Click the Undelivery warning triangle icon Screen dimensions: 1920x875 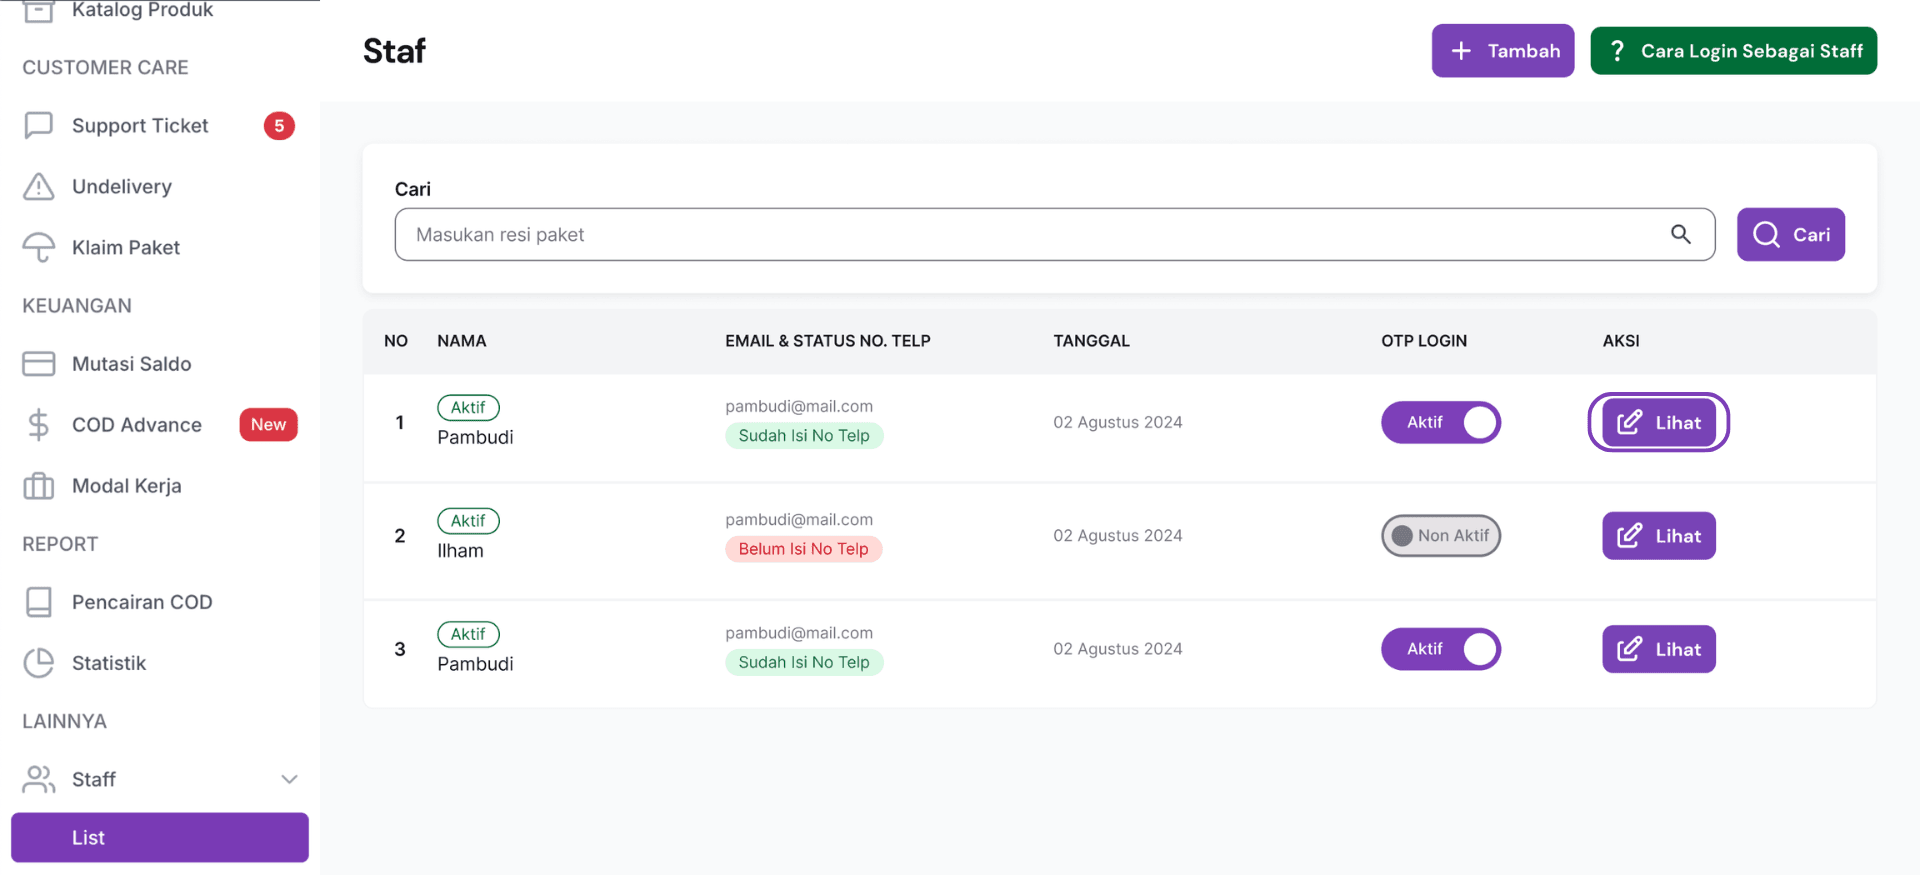[x=38, y=187]
